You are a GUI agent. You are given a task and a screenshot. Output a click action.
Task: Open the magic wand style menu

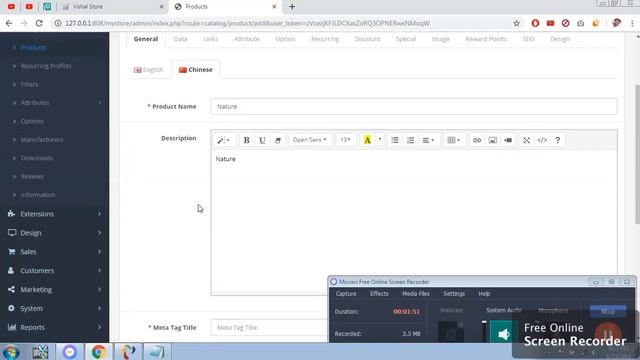point(223,140)
